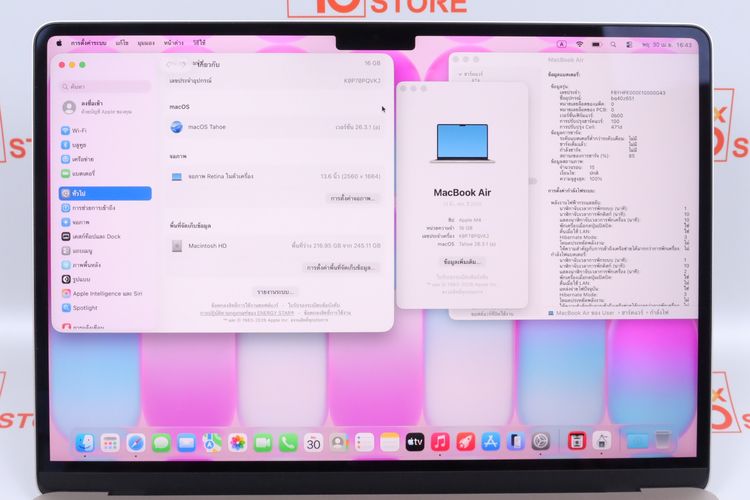Open the Trash in the Dock
Image resolution: width=750 pixels, height=500 pixels.
tap(662, 440)
